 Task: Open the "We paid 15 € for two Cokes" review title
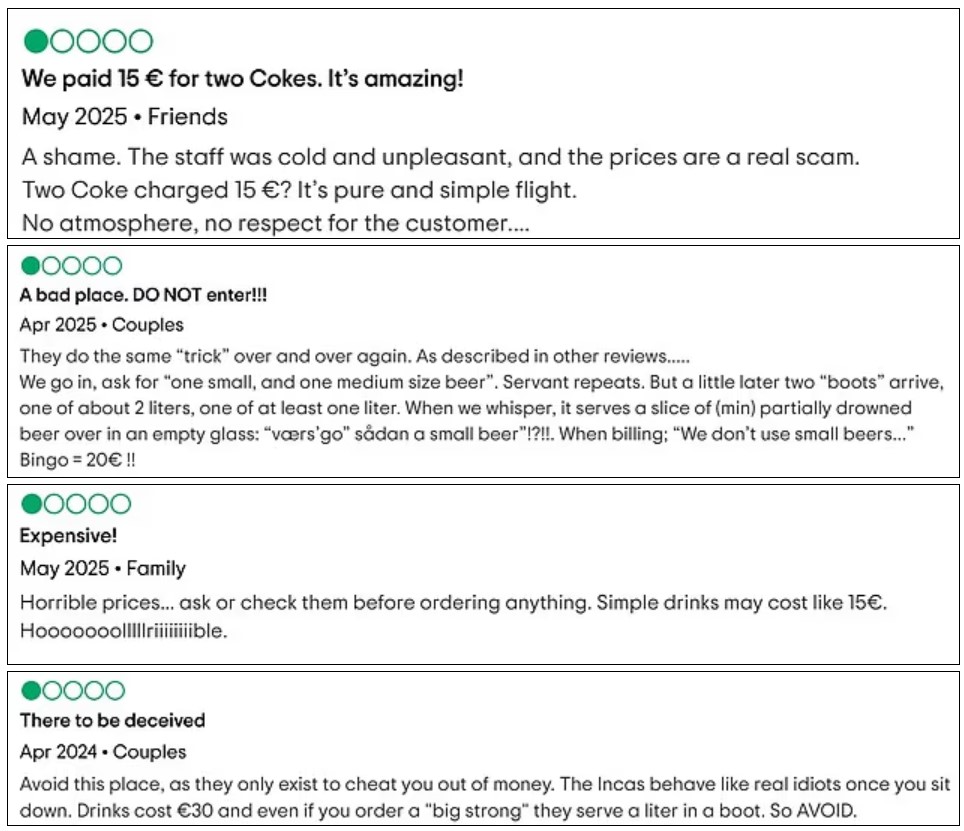(242, 79)
